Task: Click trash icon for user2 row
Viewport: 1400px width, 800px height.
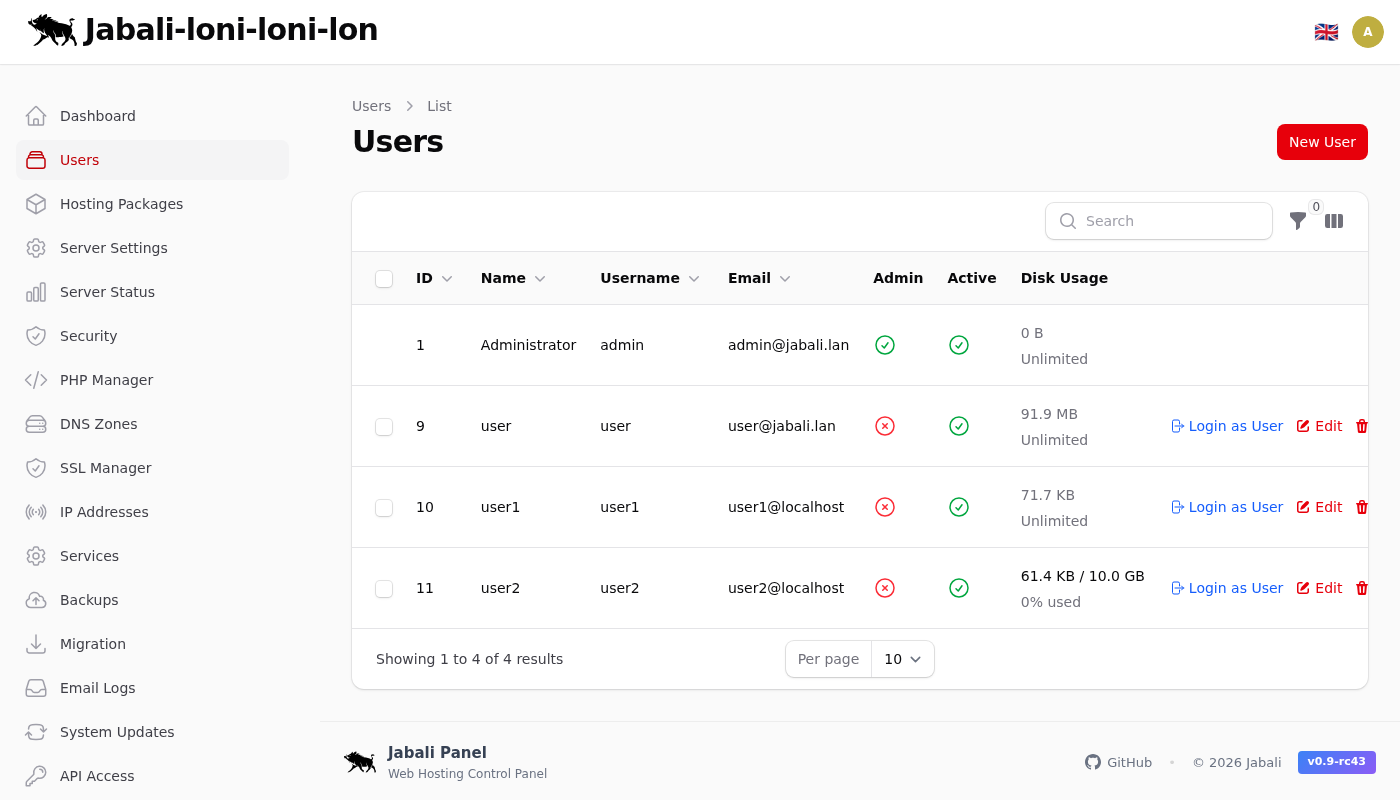Action: click(x=1361, y=588)
